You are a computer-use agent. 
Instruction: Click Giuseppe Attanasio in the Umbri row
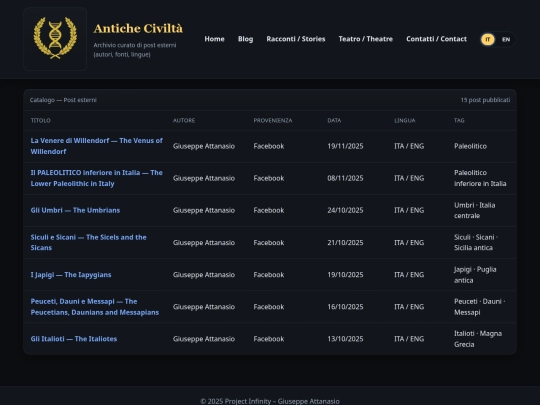[x=204, y=210]
